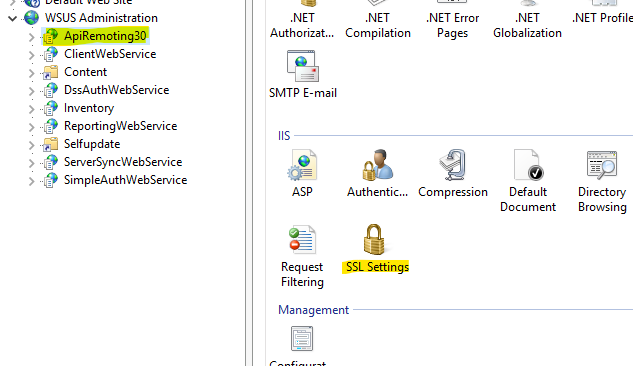Image resolution: width=633 pixels, height=366 pixels.
Task: Open the SMTP E-mail feature
Action: pyautogui.click(x=303, y=75)
